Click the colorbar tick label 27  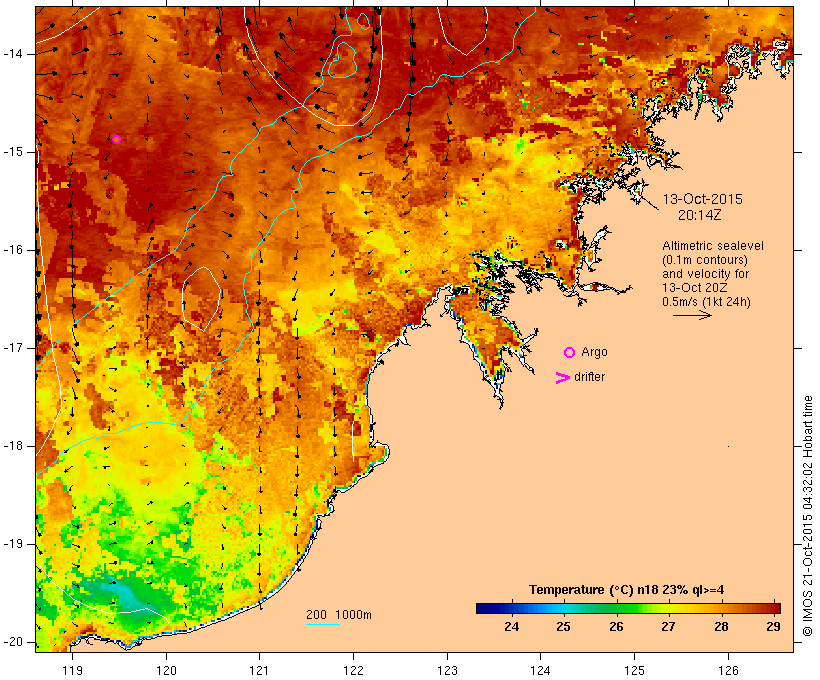[668, 627]
